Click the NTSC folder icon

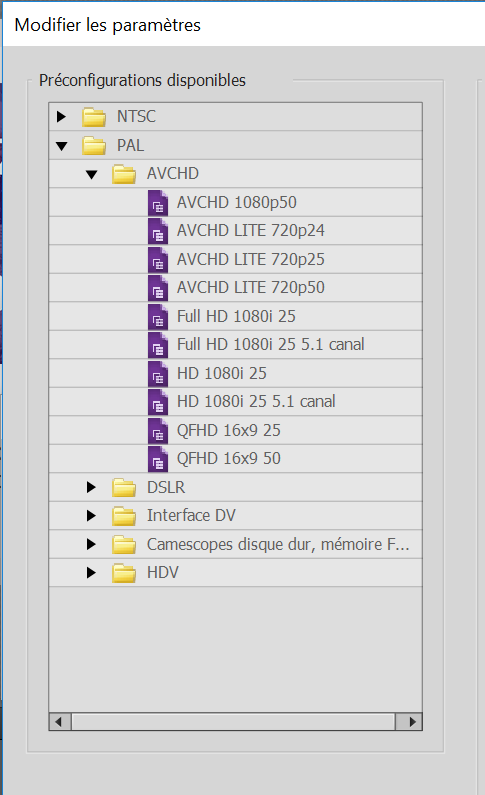point(94,117)
